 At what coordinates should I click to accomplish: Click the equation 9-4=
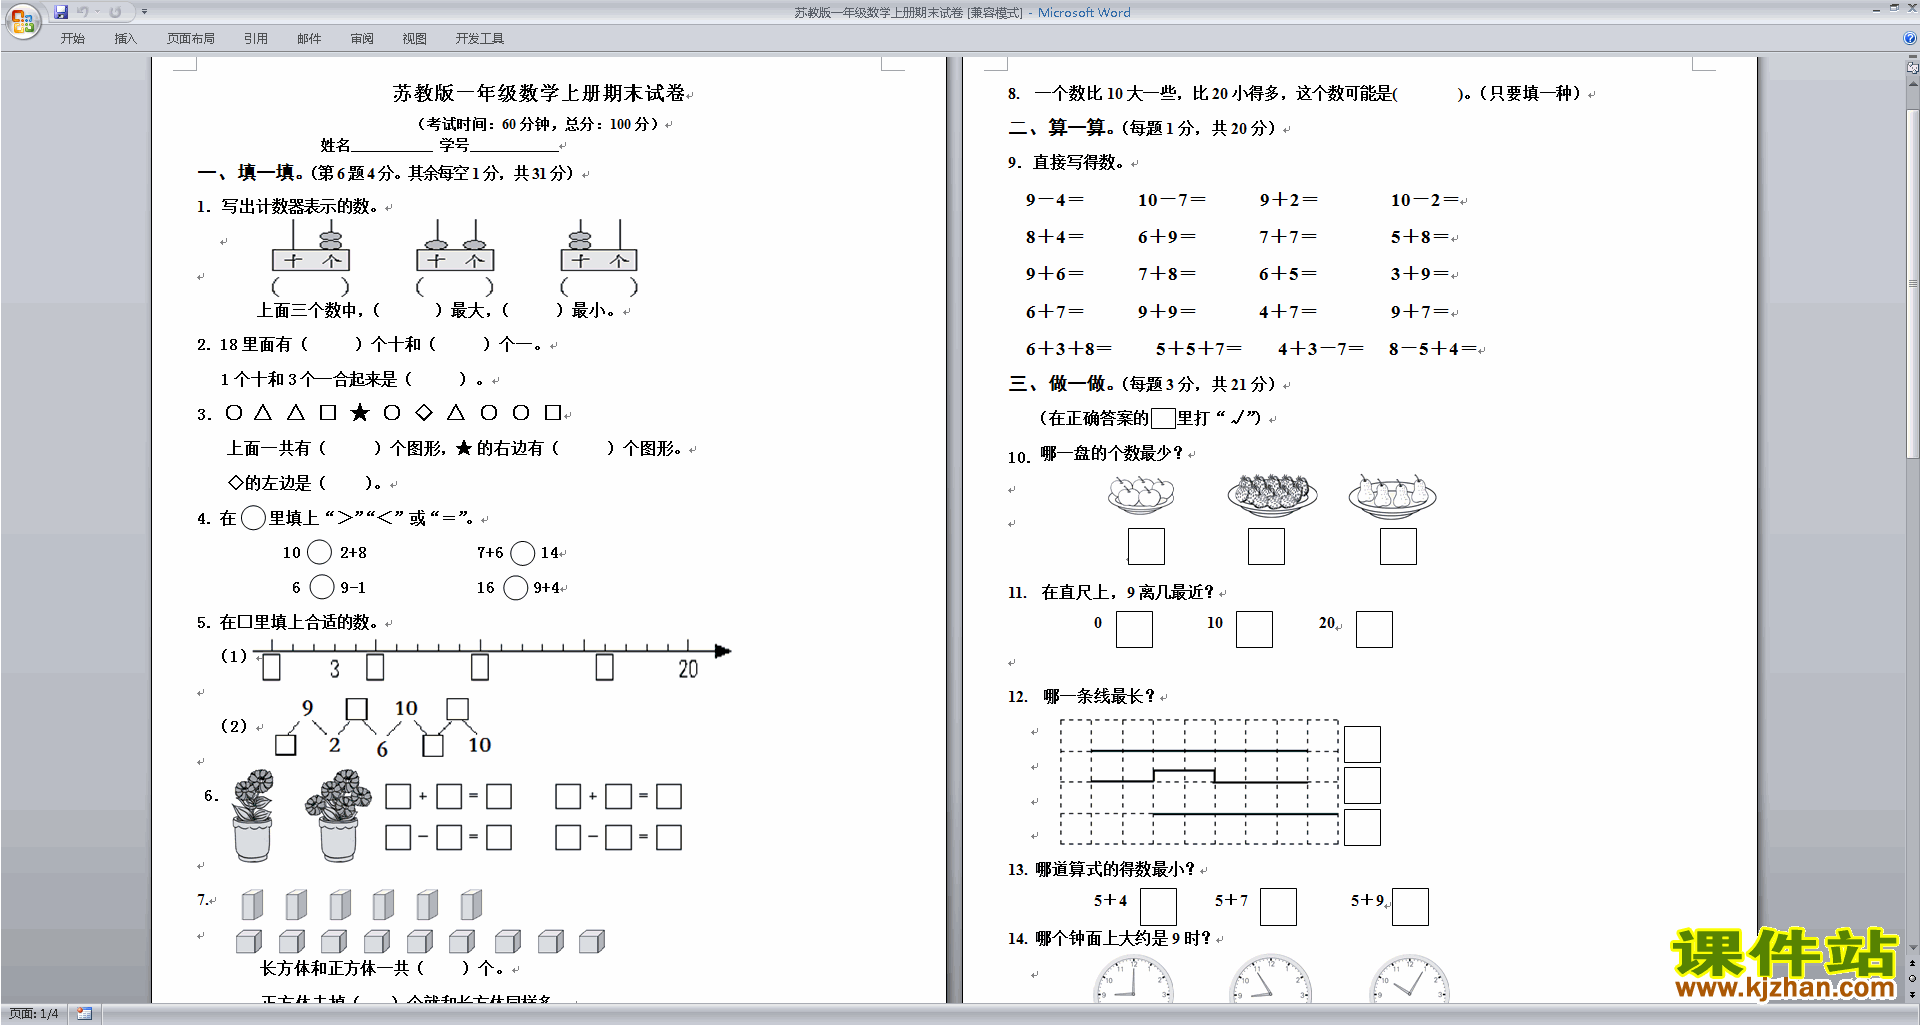point(1054,200)
